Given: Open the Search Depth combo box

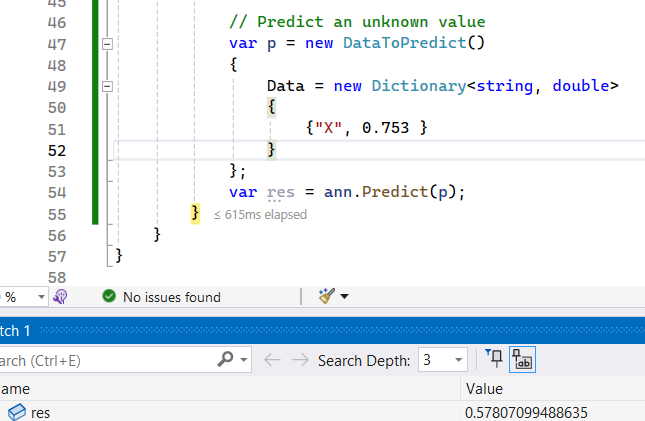Looking at the screenshot, I should click(x=443, y=360).
